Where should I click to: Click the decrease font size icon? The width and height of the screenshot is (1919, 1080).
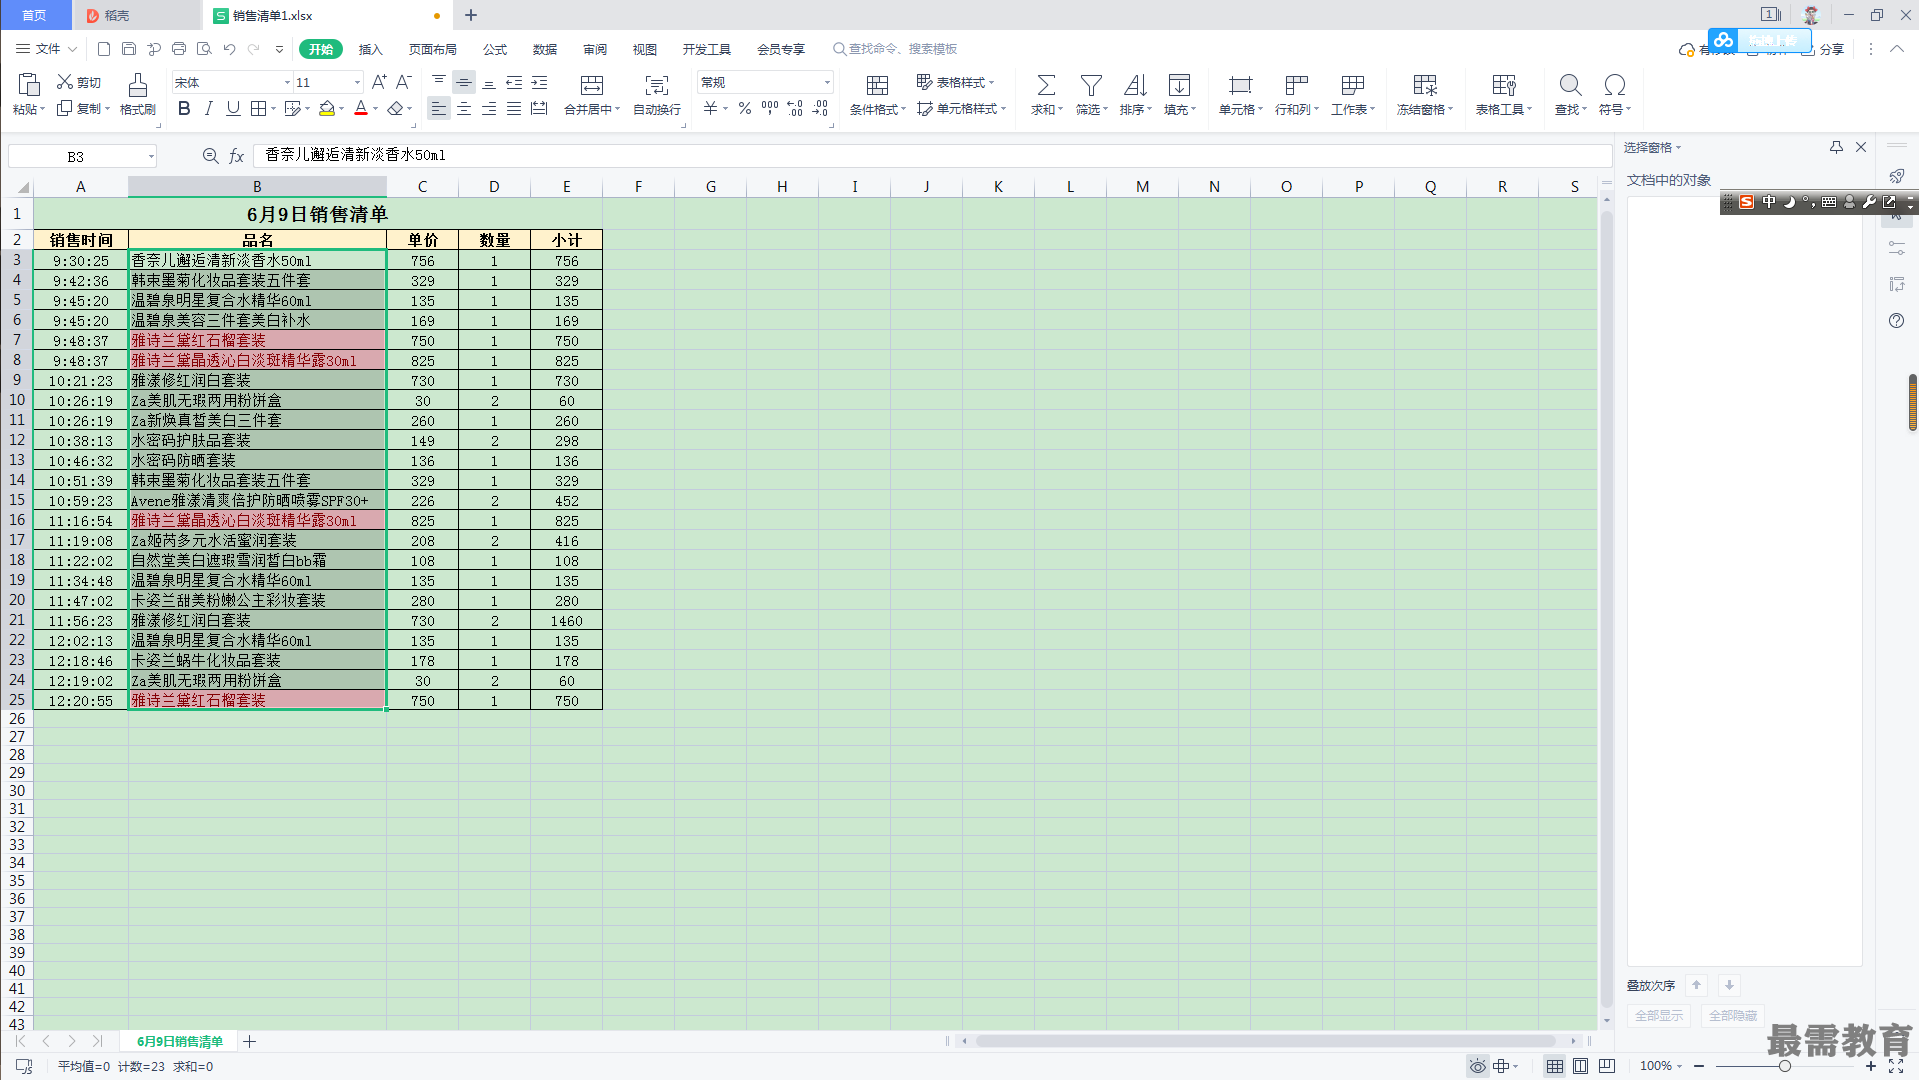[404, 82]
